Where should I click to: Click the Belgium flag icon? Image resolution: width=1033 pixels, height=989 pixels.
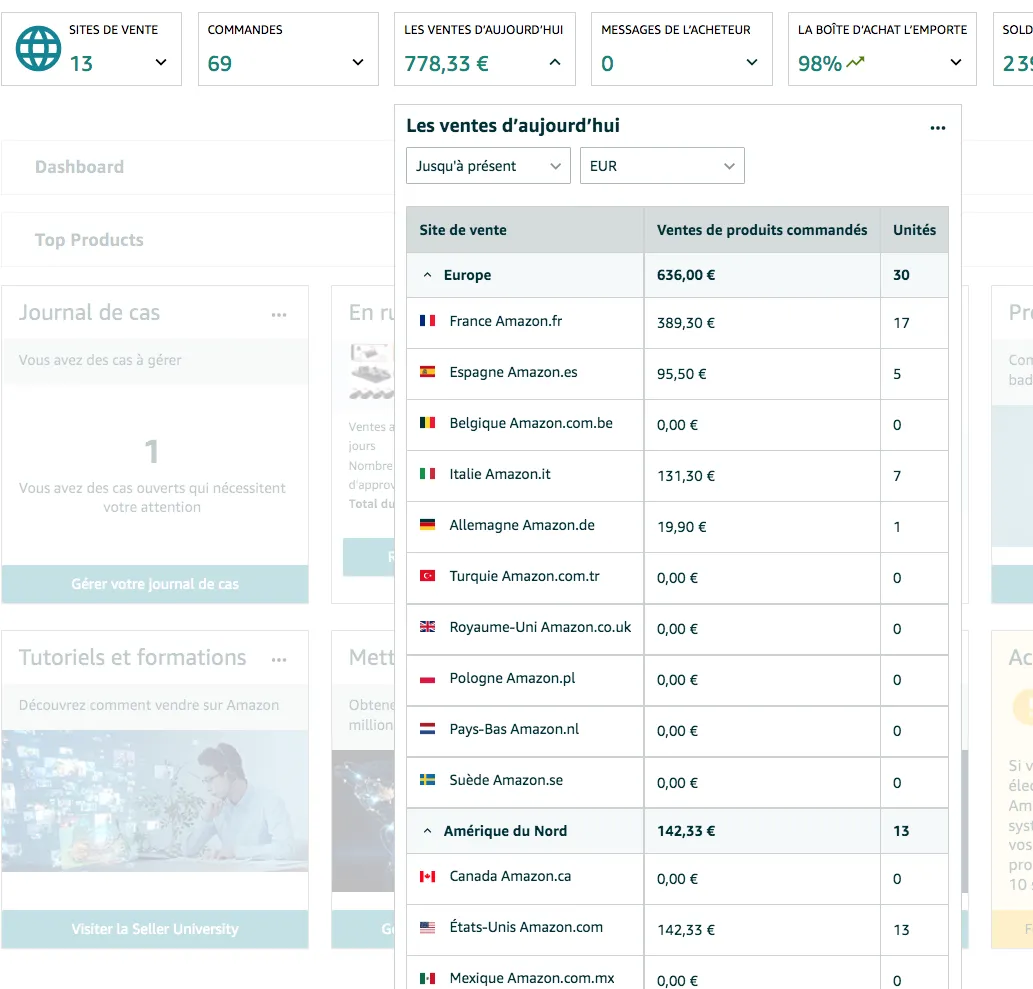coord(428,422)
